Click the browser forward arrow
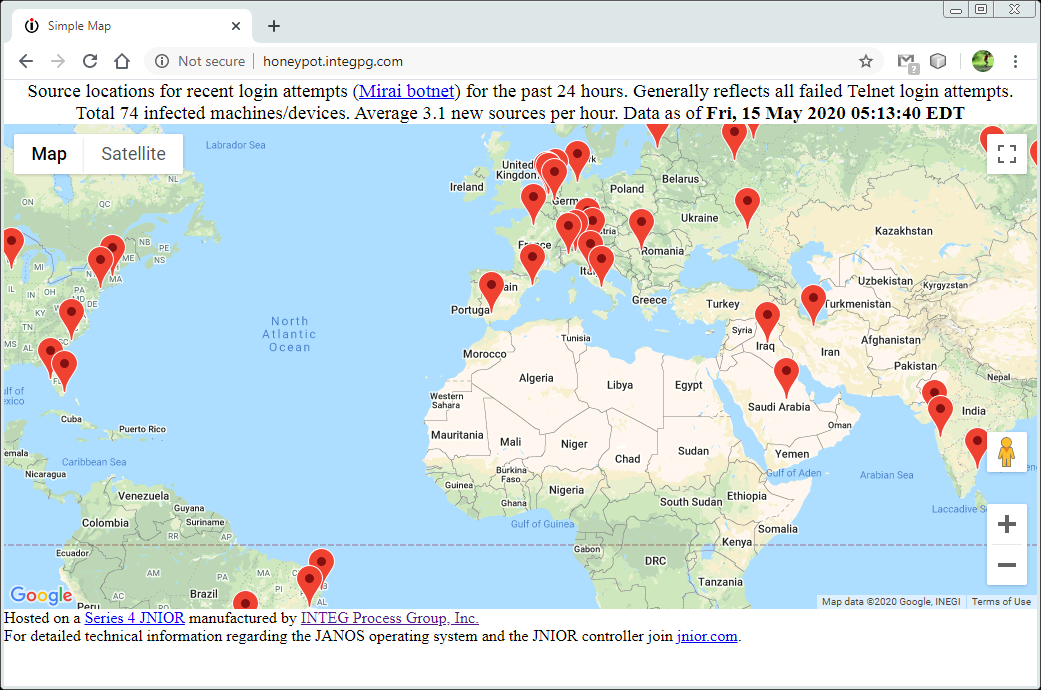Screen dimensions: 1041x690 (x=58, y=62)
